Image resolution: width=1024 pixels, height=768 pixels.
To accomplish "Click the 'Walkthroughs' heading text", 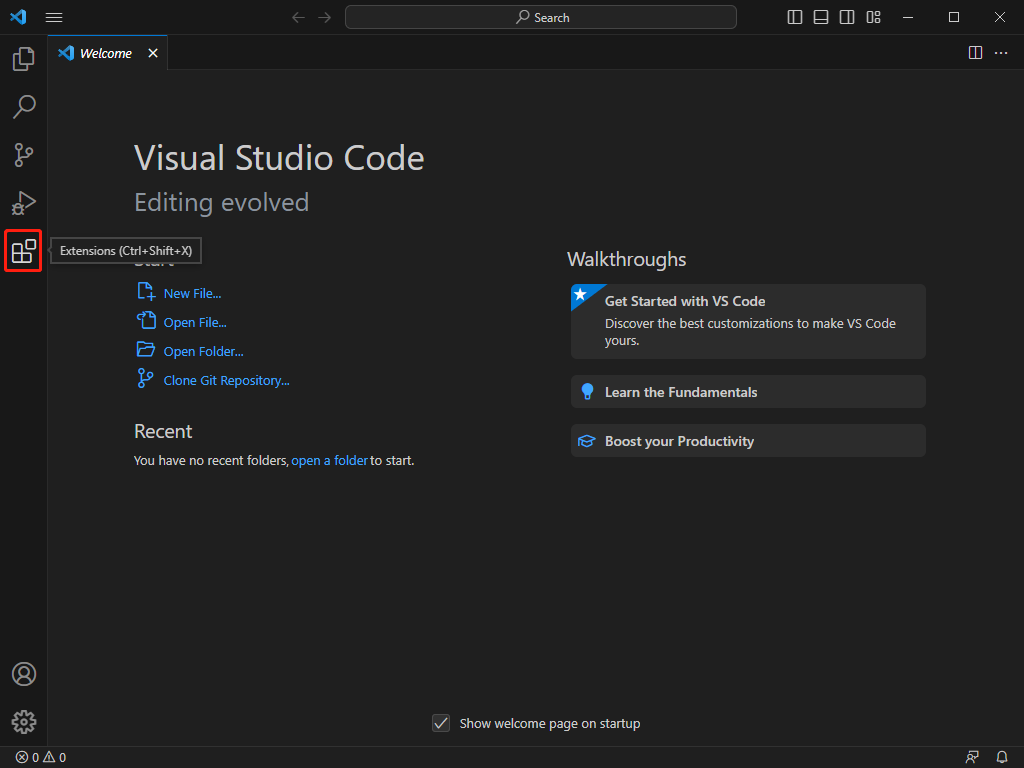I will [x=626, y=259].
